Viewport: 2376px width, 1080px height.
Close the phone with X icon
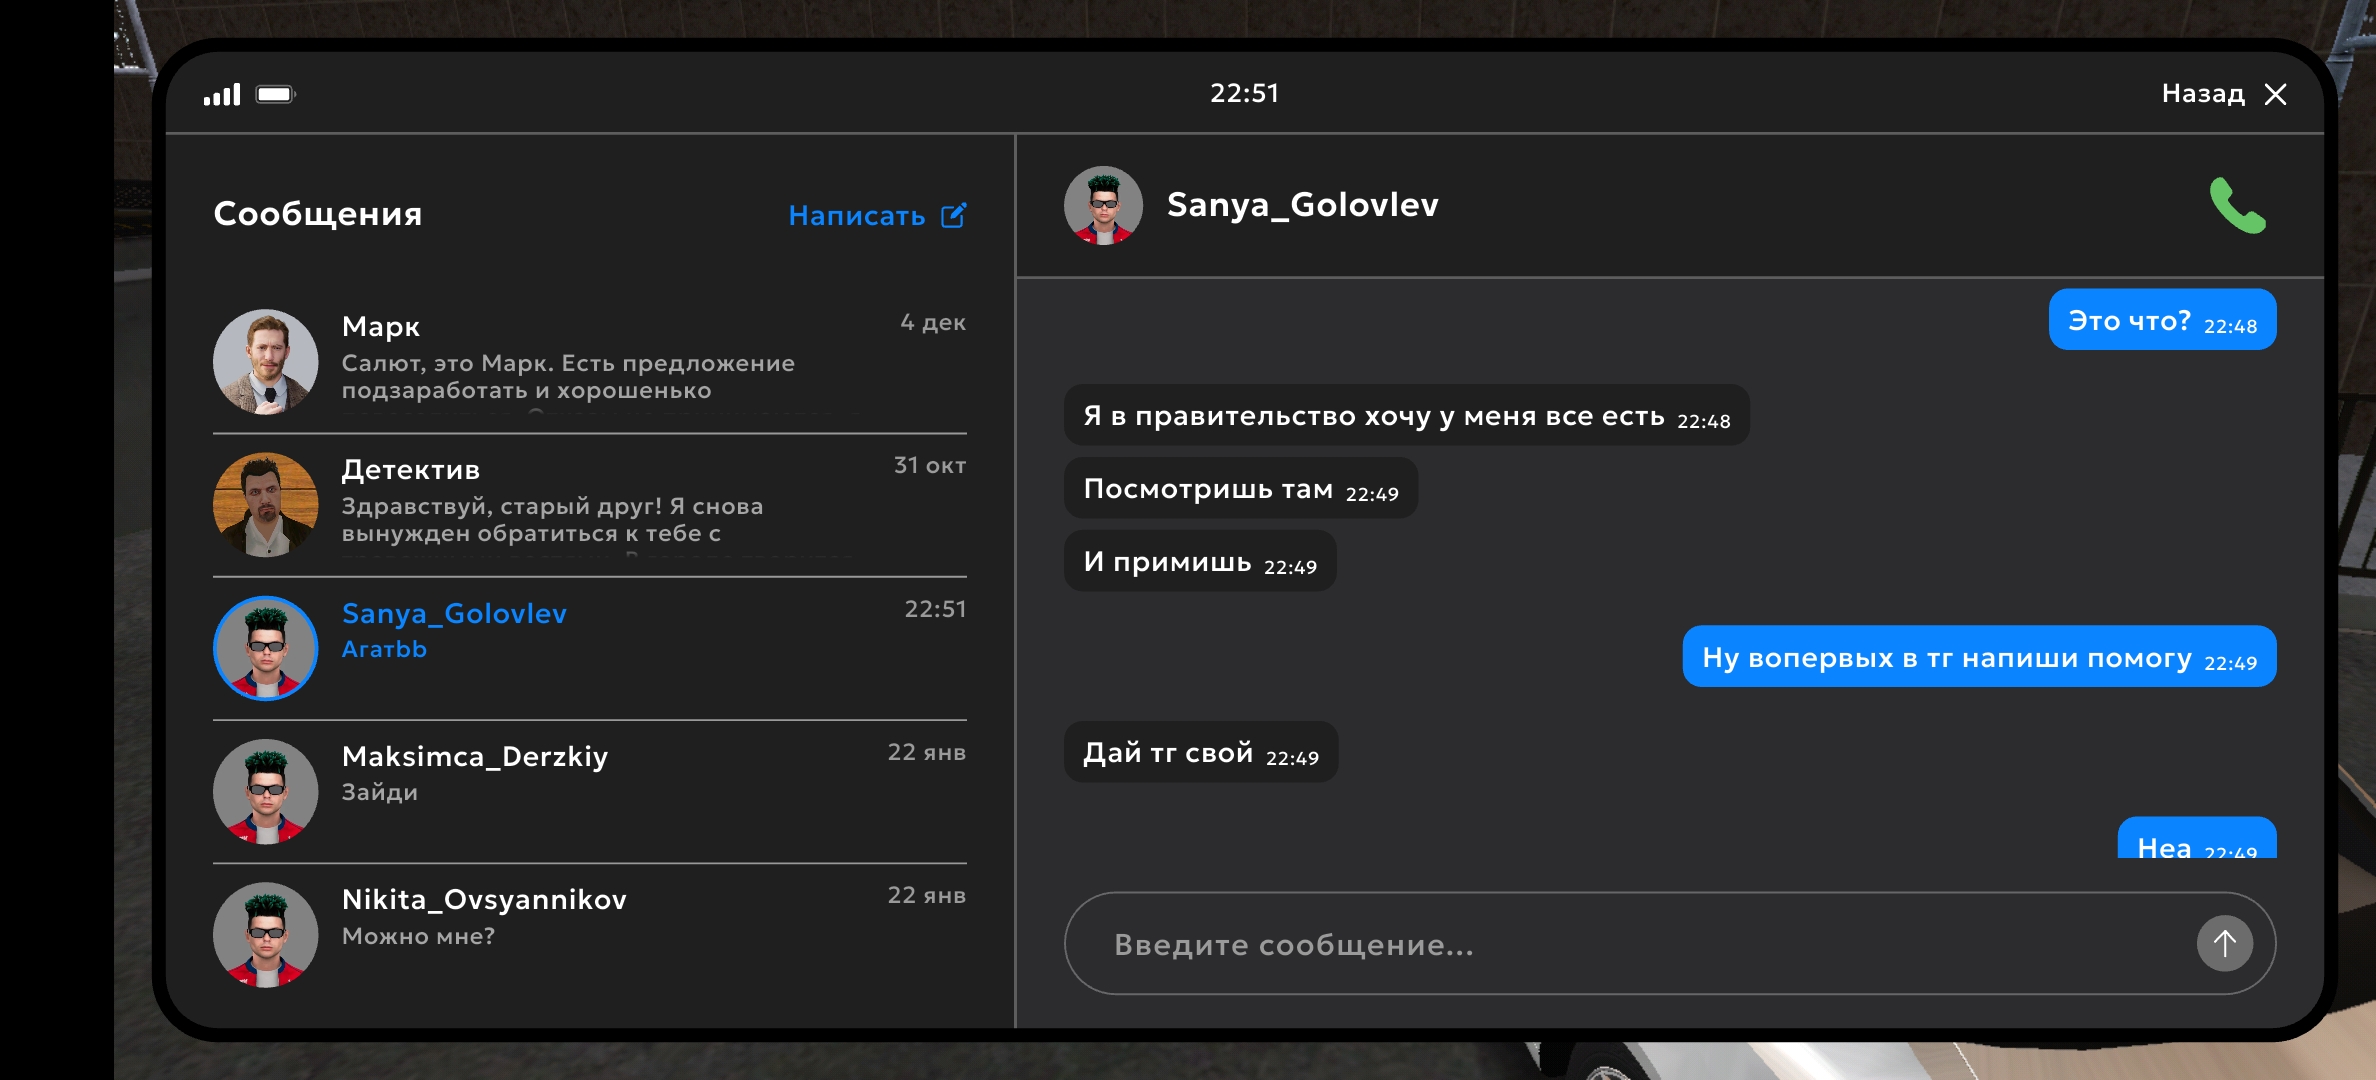[2276, 94]
